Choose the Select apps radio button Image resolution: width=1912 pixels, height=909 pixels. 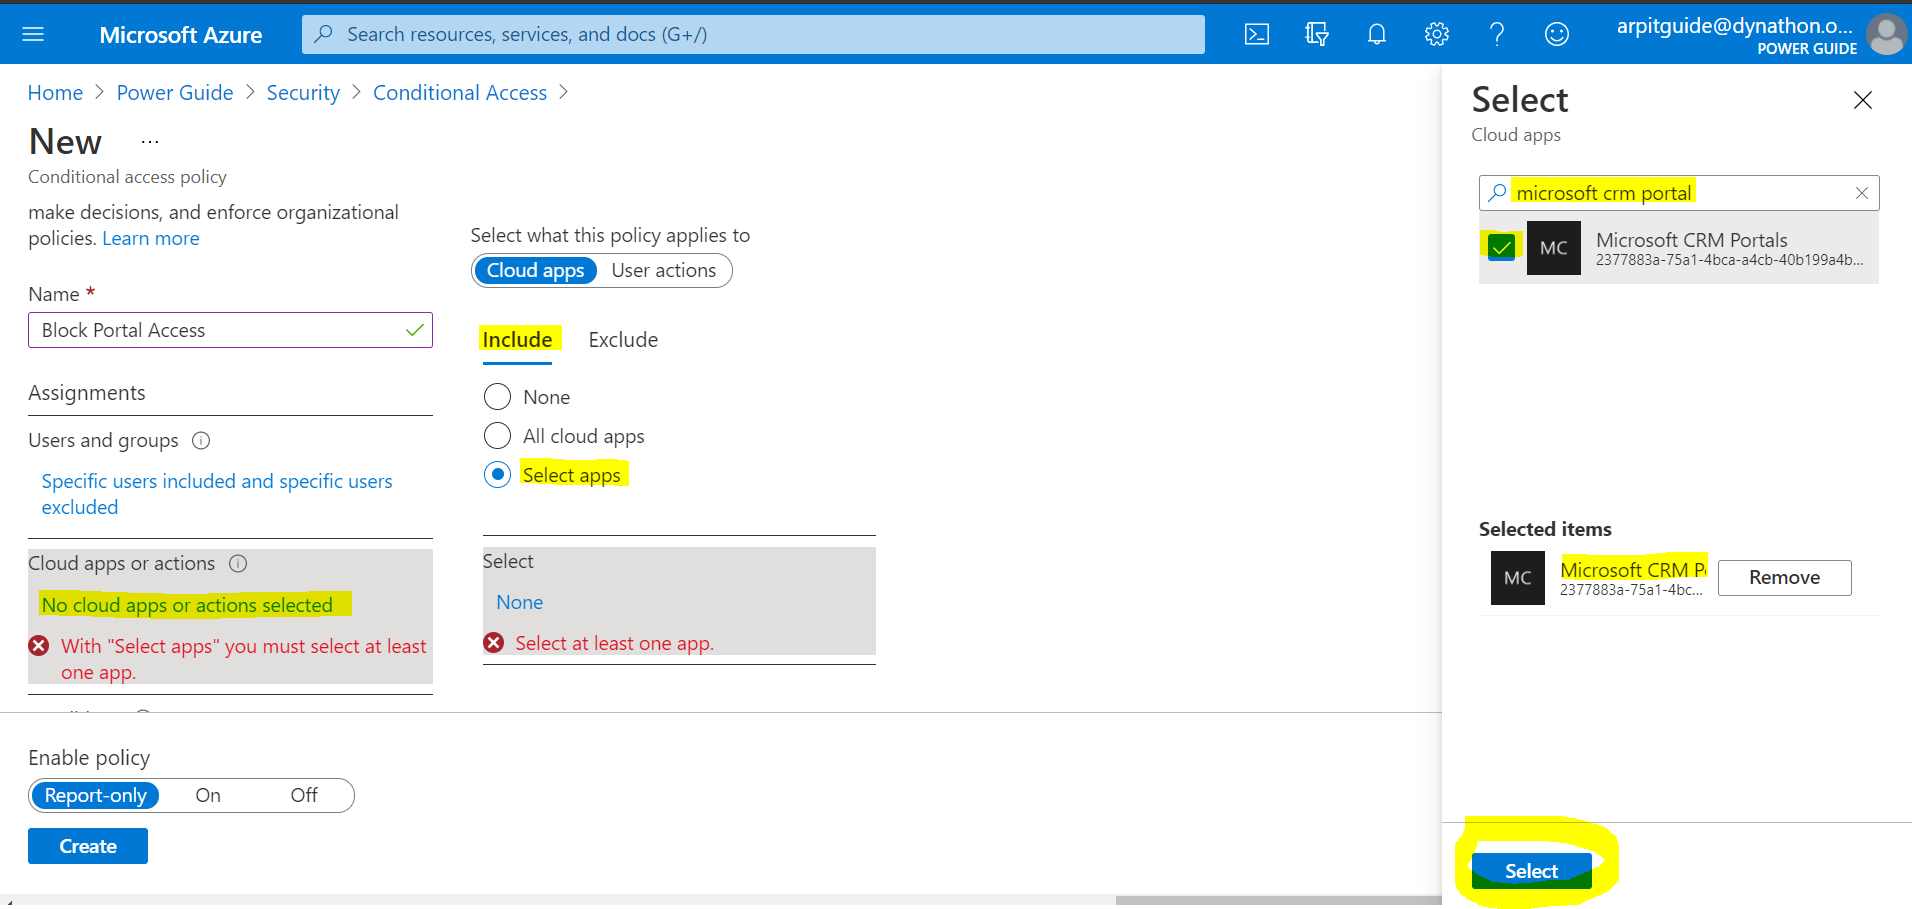pyautogui.click(x=497, y=475)
